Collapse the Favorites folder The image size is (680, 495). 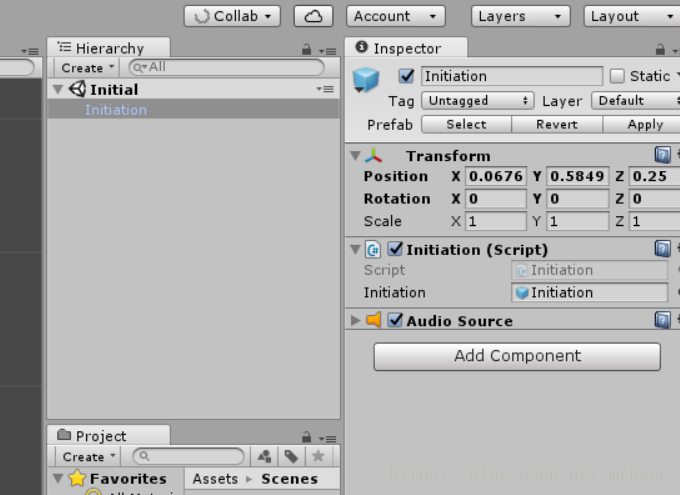[x=58, y=479]
